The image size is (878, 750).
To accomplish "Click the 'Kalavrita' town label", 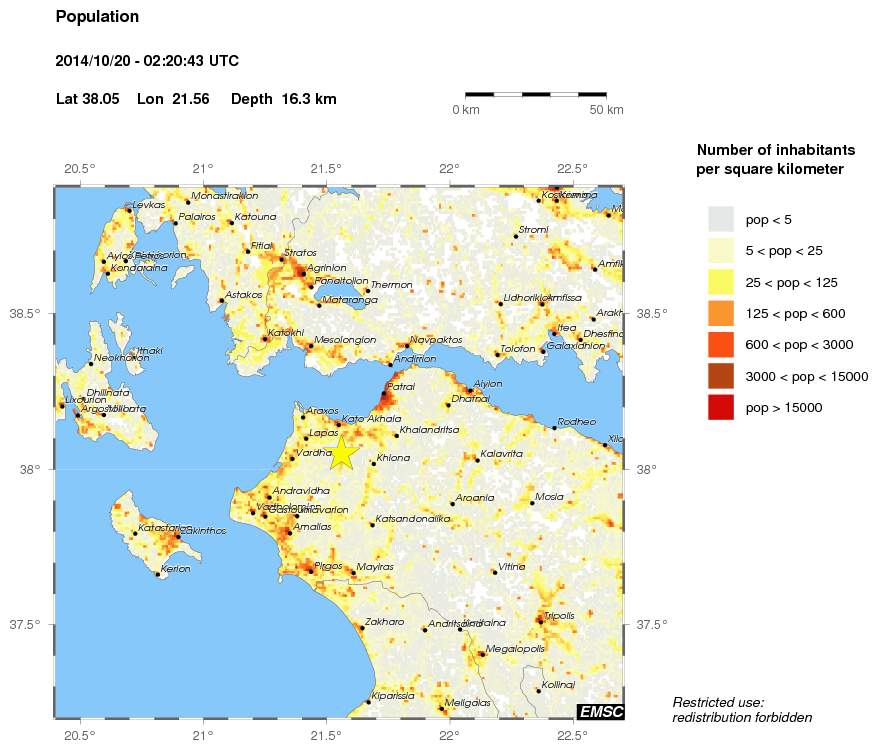I will point(502,453).
